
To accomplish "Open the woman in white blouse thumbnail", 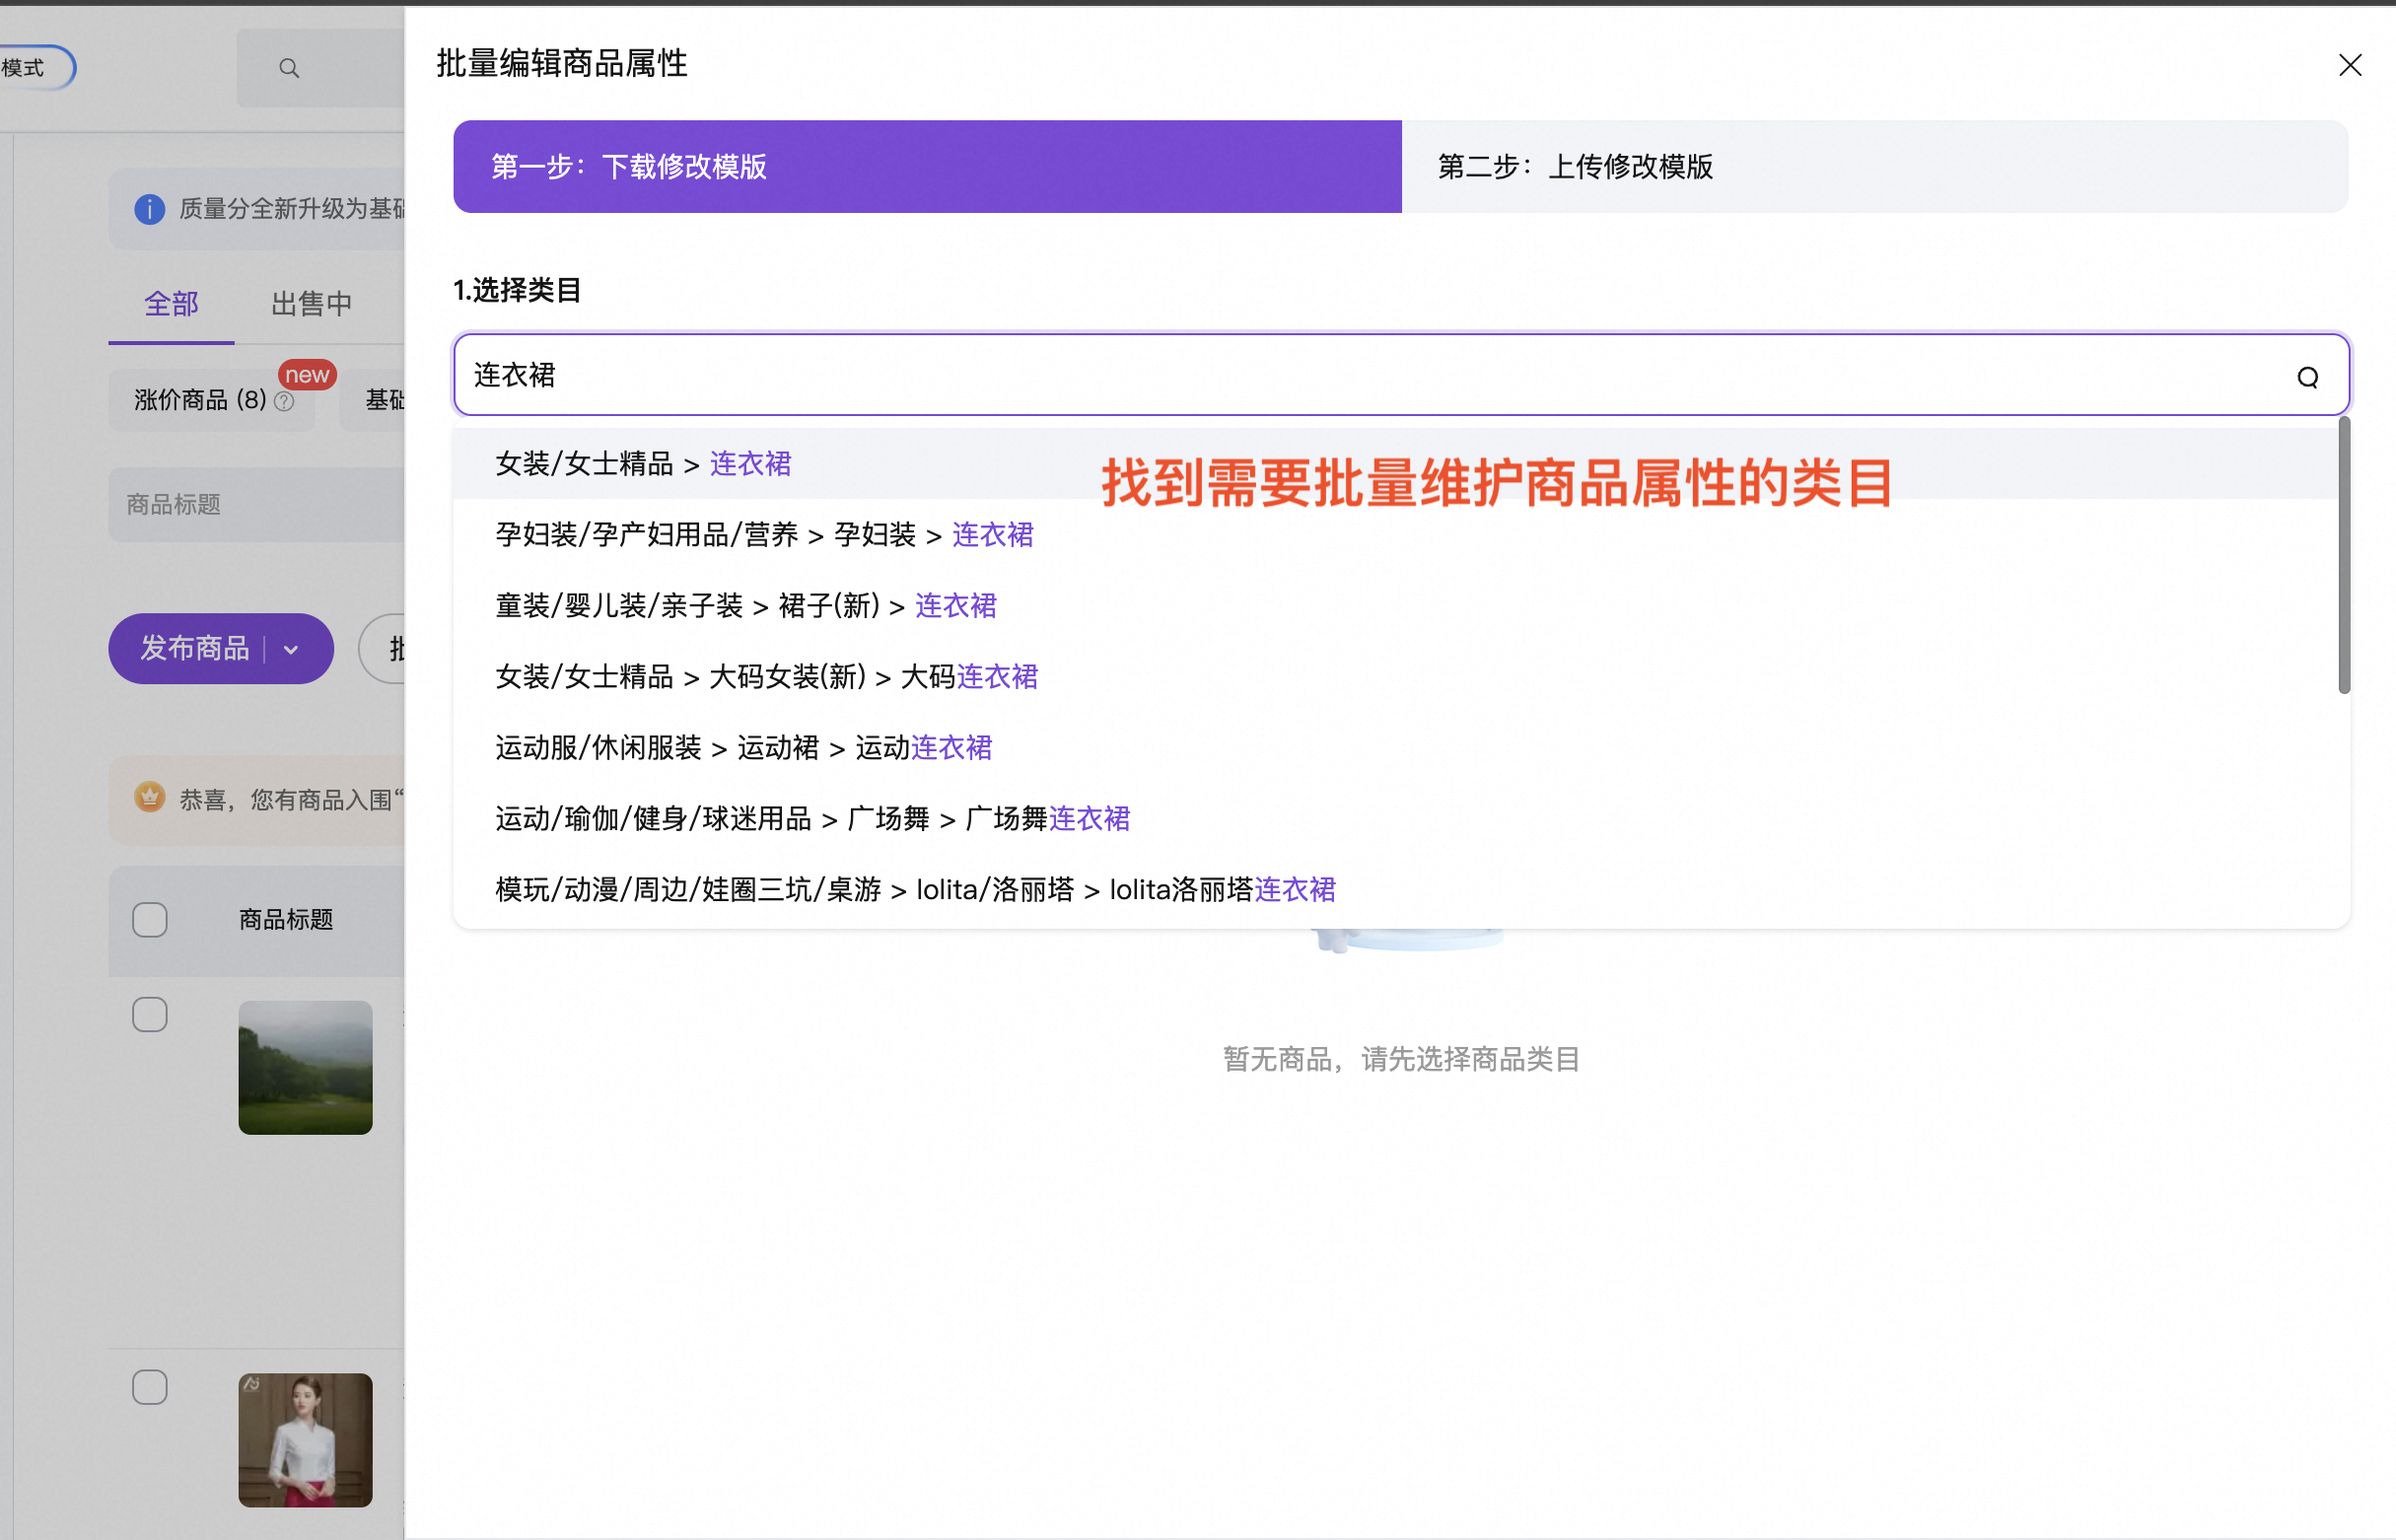I will point(305,1439).
